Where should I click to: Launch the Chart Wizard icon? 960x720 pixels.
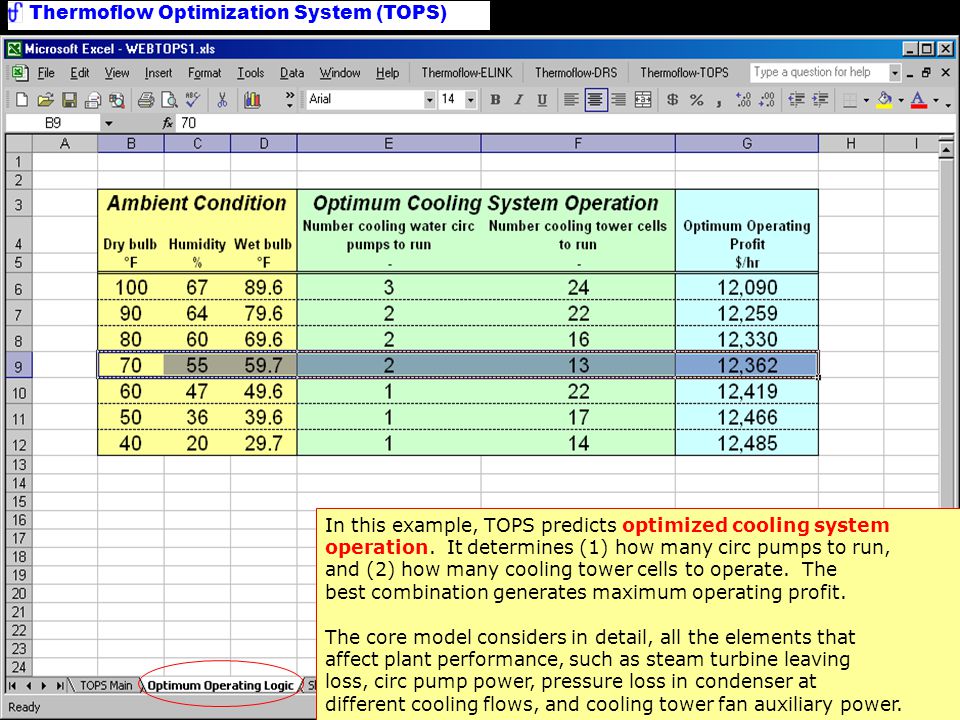click(x=252, y=100)
